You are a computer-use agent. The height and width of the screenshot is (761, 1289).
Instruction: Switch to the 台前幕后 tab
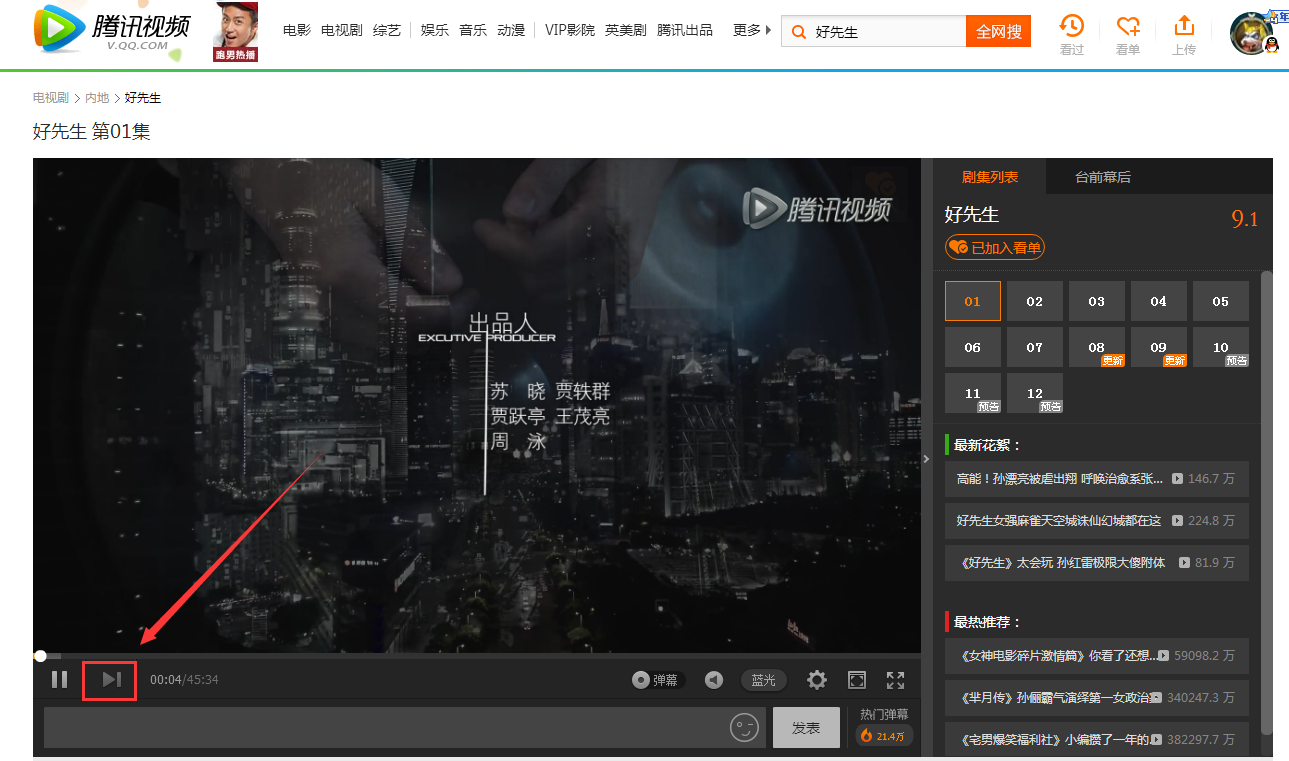[x=1103, y=177]
